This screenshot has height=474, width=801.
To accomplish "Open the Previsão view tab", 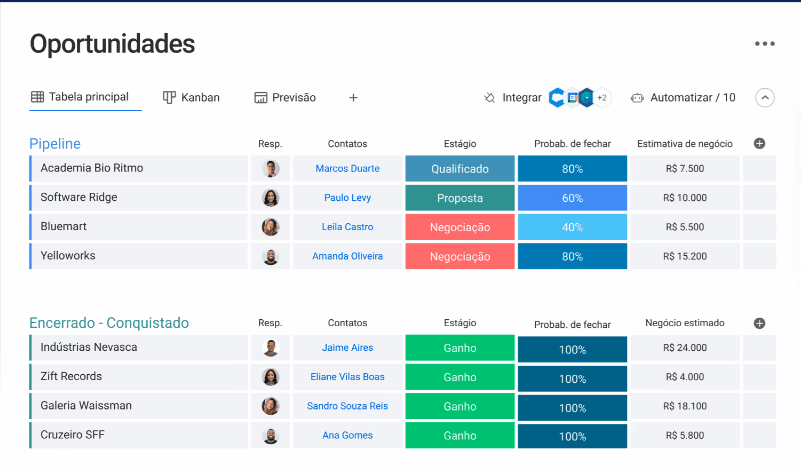I will tap(285, 98).
